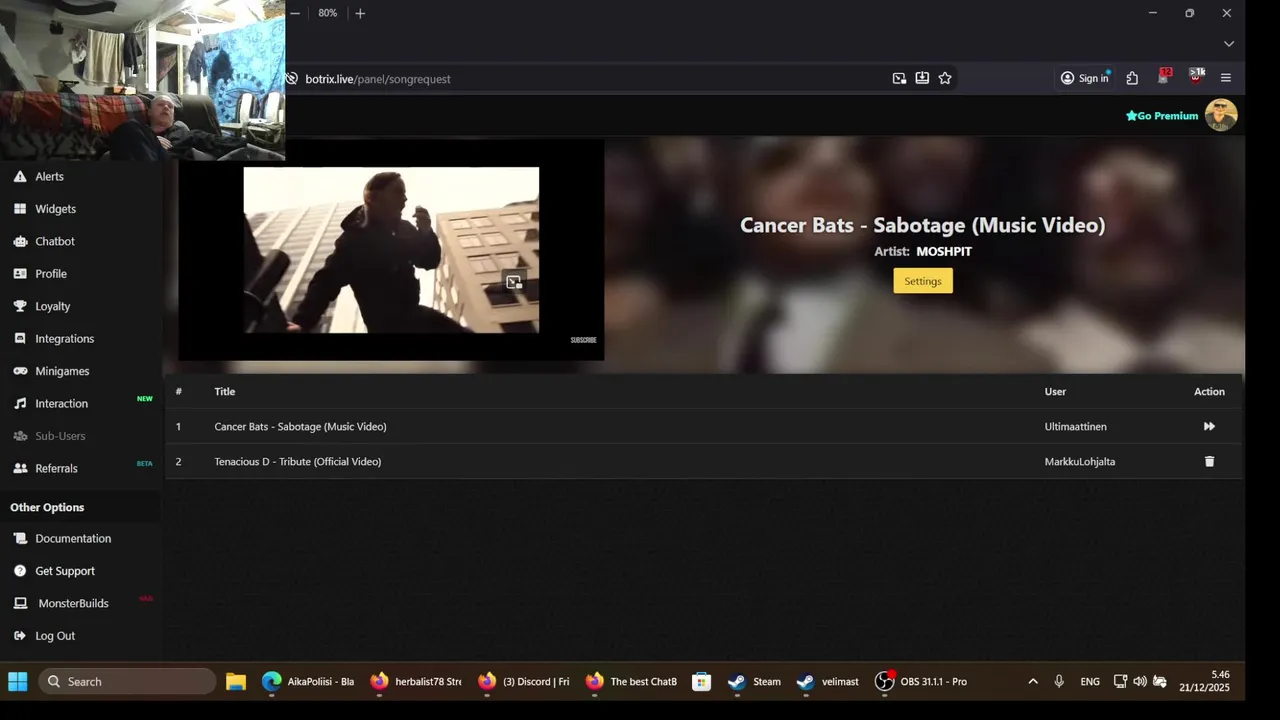The image size is (1280, 720).
Task: Click the User column header
Action: [1055, 392]
